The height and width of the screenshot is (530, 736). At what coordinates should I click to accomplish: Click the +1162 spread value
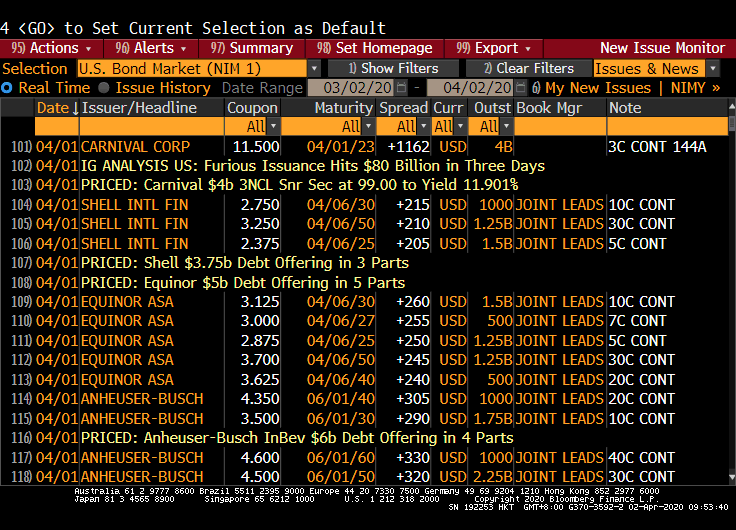coord(408,147)
